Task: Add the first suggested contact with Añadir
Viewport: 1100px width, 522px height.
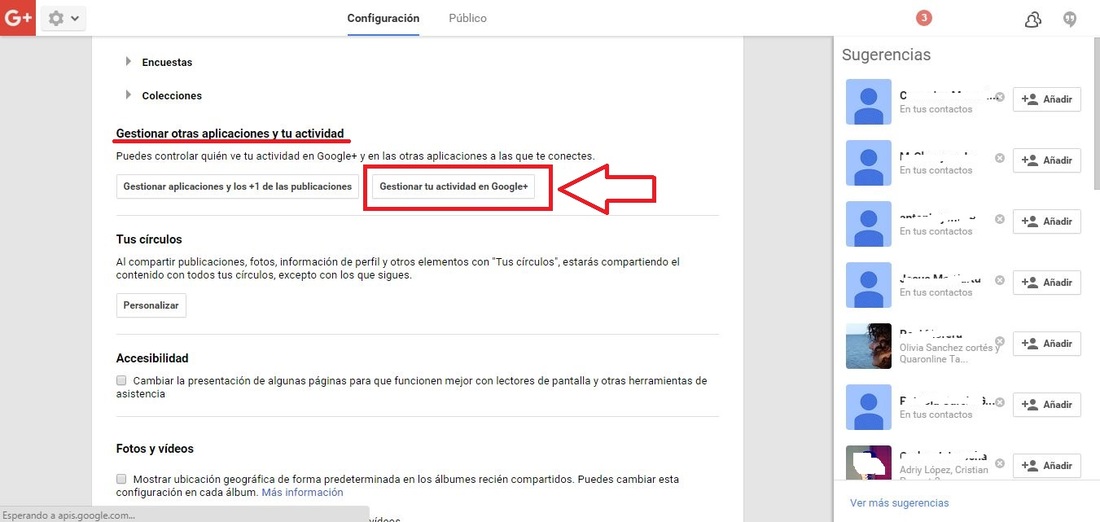Action: point(1047,100)
